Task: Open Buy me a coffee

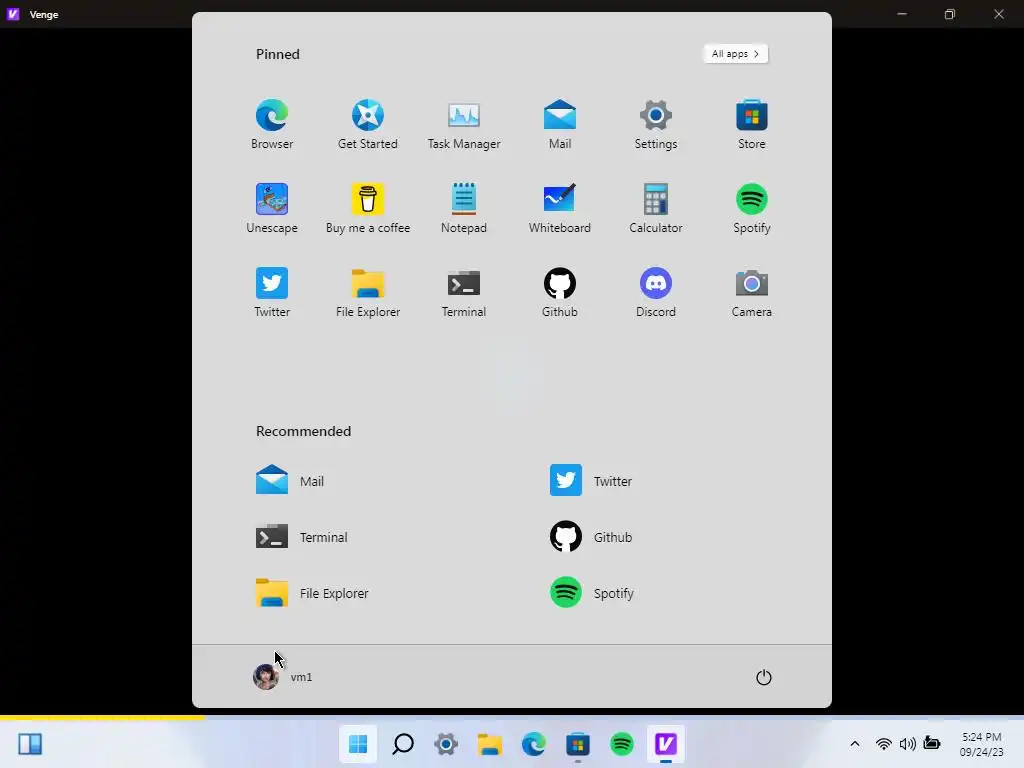Action: click(368, 208)
